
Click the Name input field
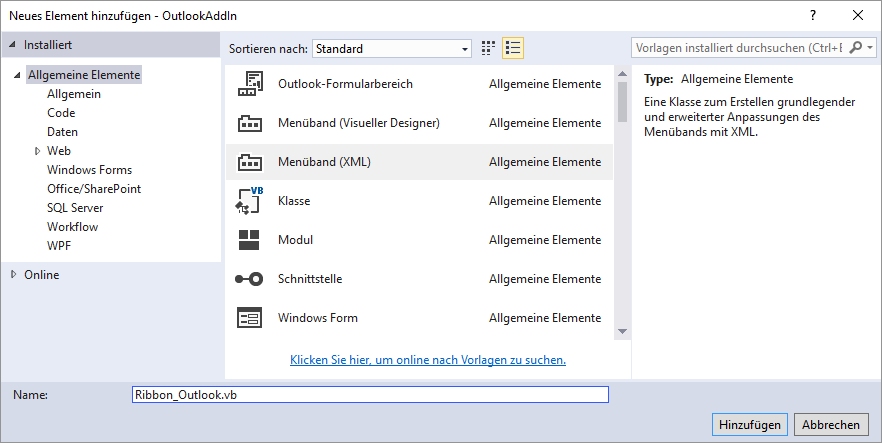pyautogui.click(x=370, y=395)
